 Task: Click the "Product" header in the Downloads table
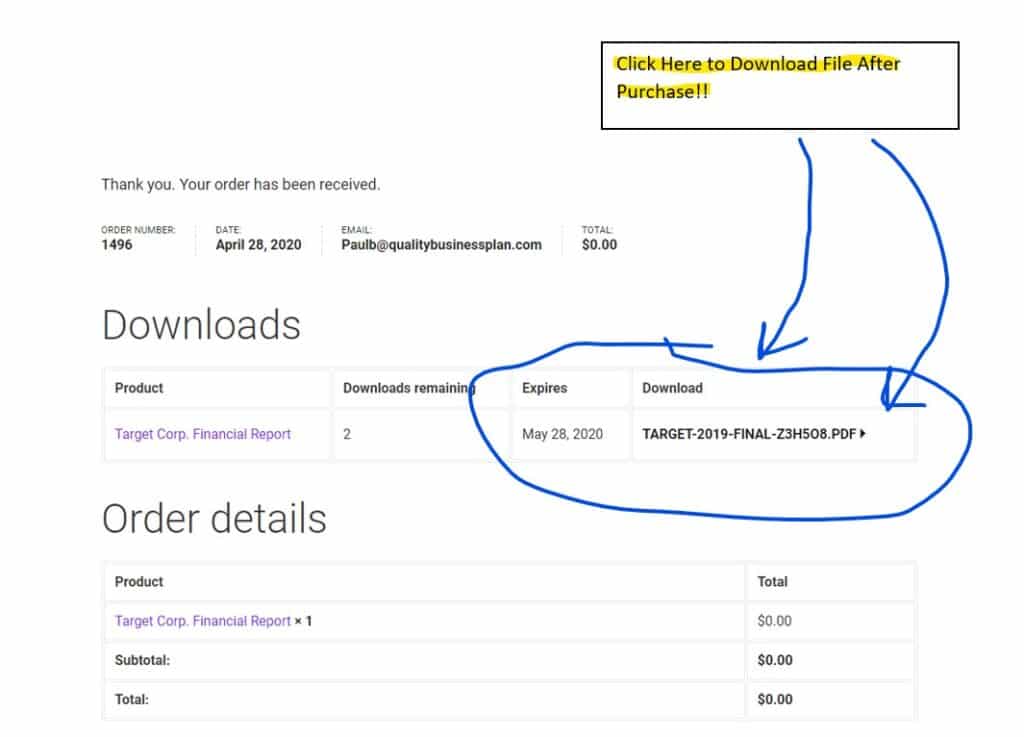(139, 388)
